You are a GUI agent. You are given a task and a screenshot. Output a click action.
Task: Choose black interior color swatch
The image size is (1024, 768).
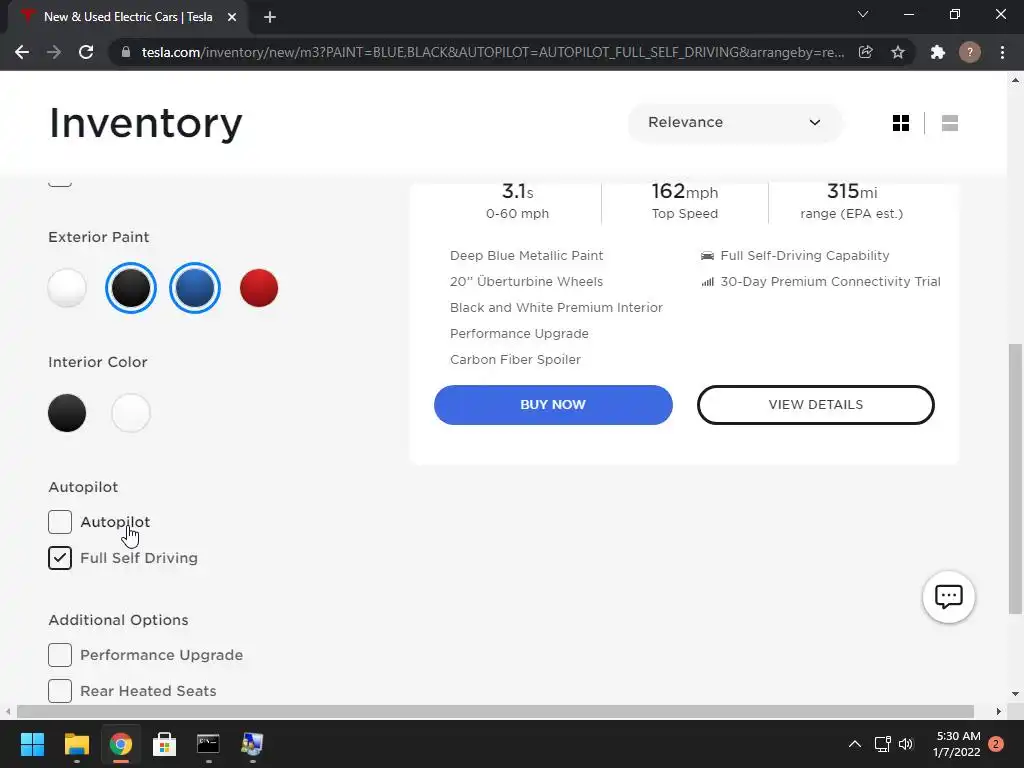67,413
